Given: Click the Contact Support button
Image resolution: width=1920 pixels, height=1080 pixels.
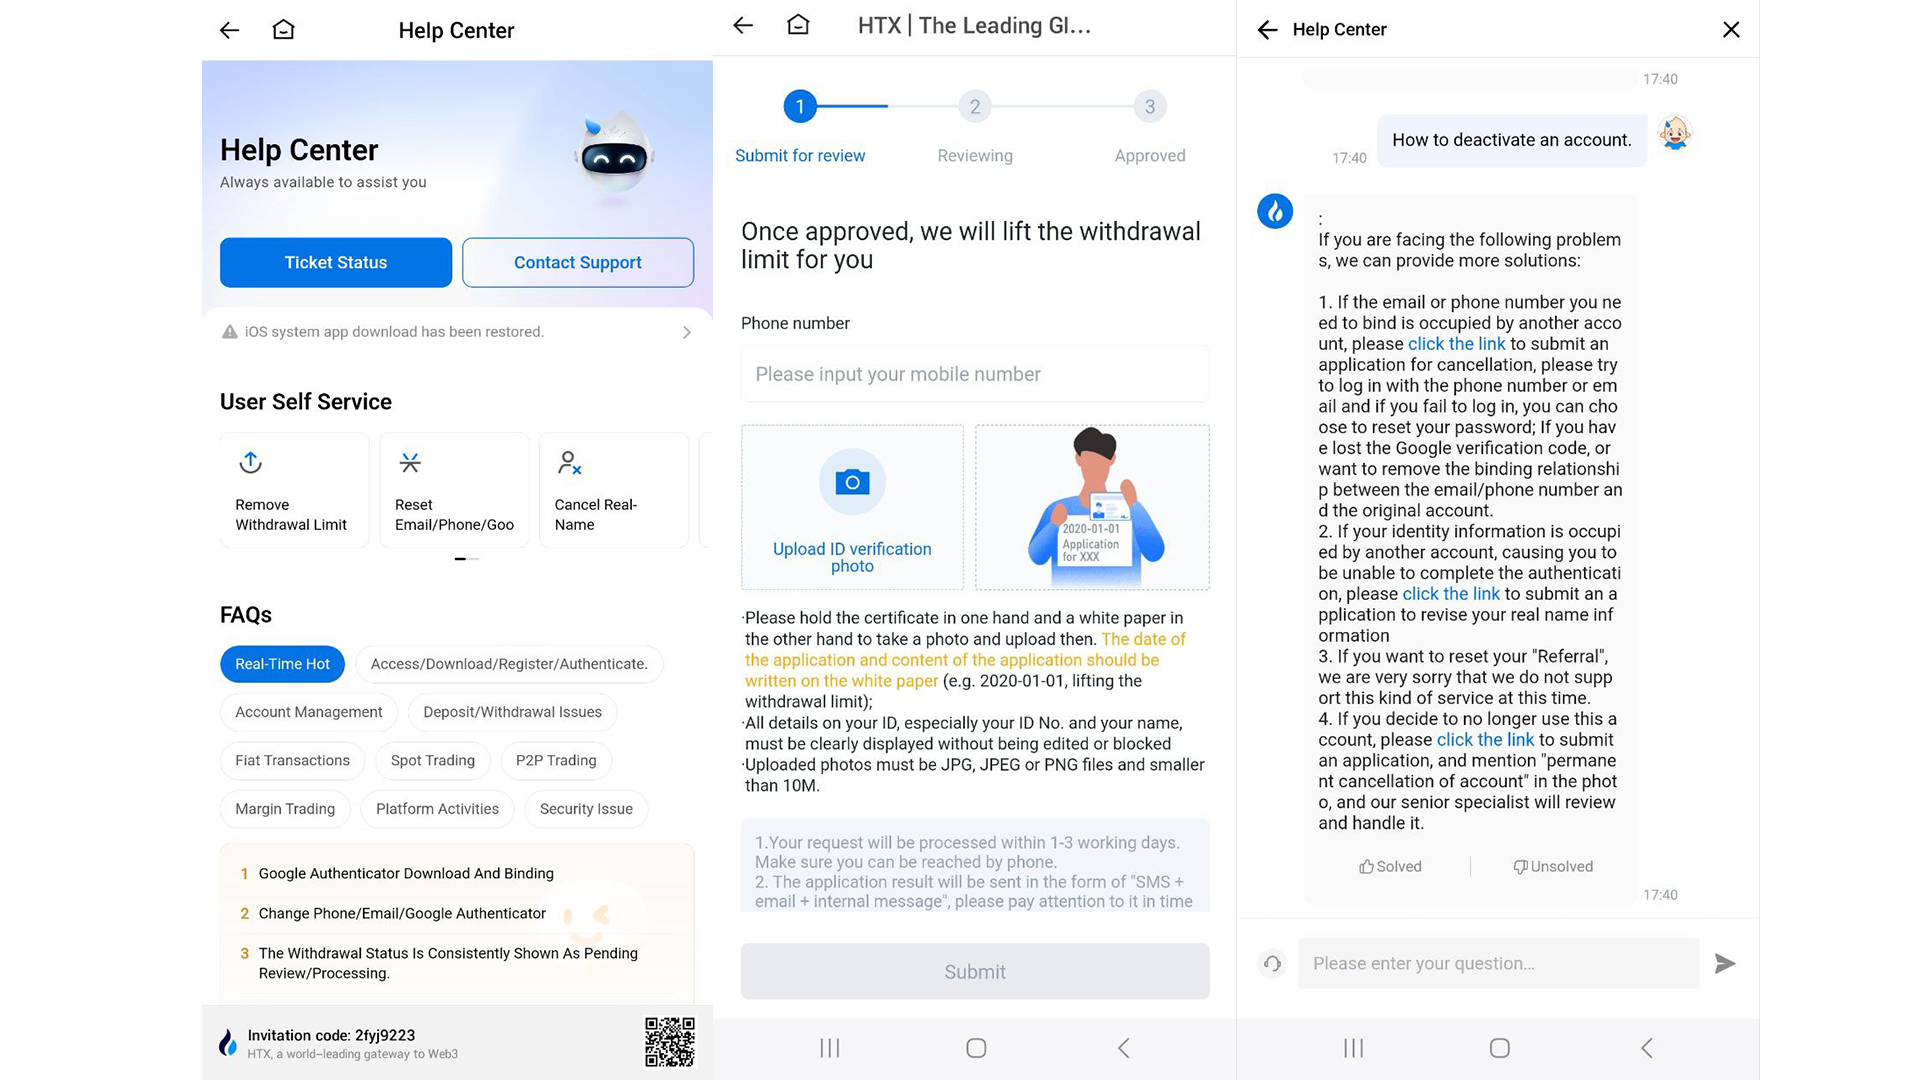Looking at the screenshot, I should coord(578,261).
